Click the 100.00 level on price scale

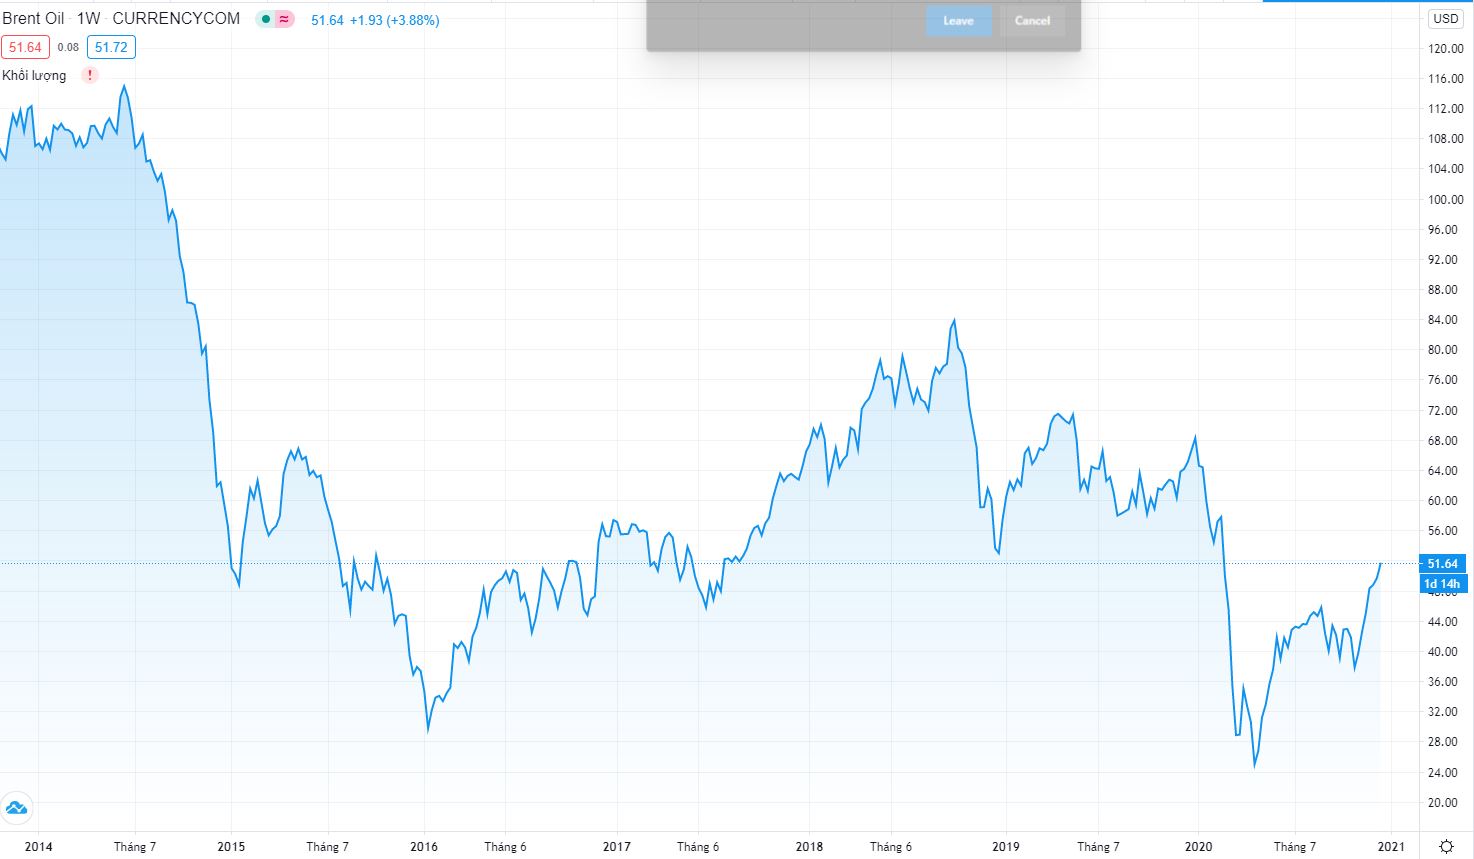coord(1444,199)
